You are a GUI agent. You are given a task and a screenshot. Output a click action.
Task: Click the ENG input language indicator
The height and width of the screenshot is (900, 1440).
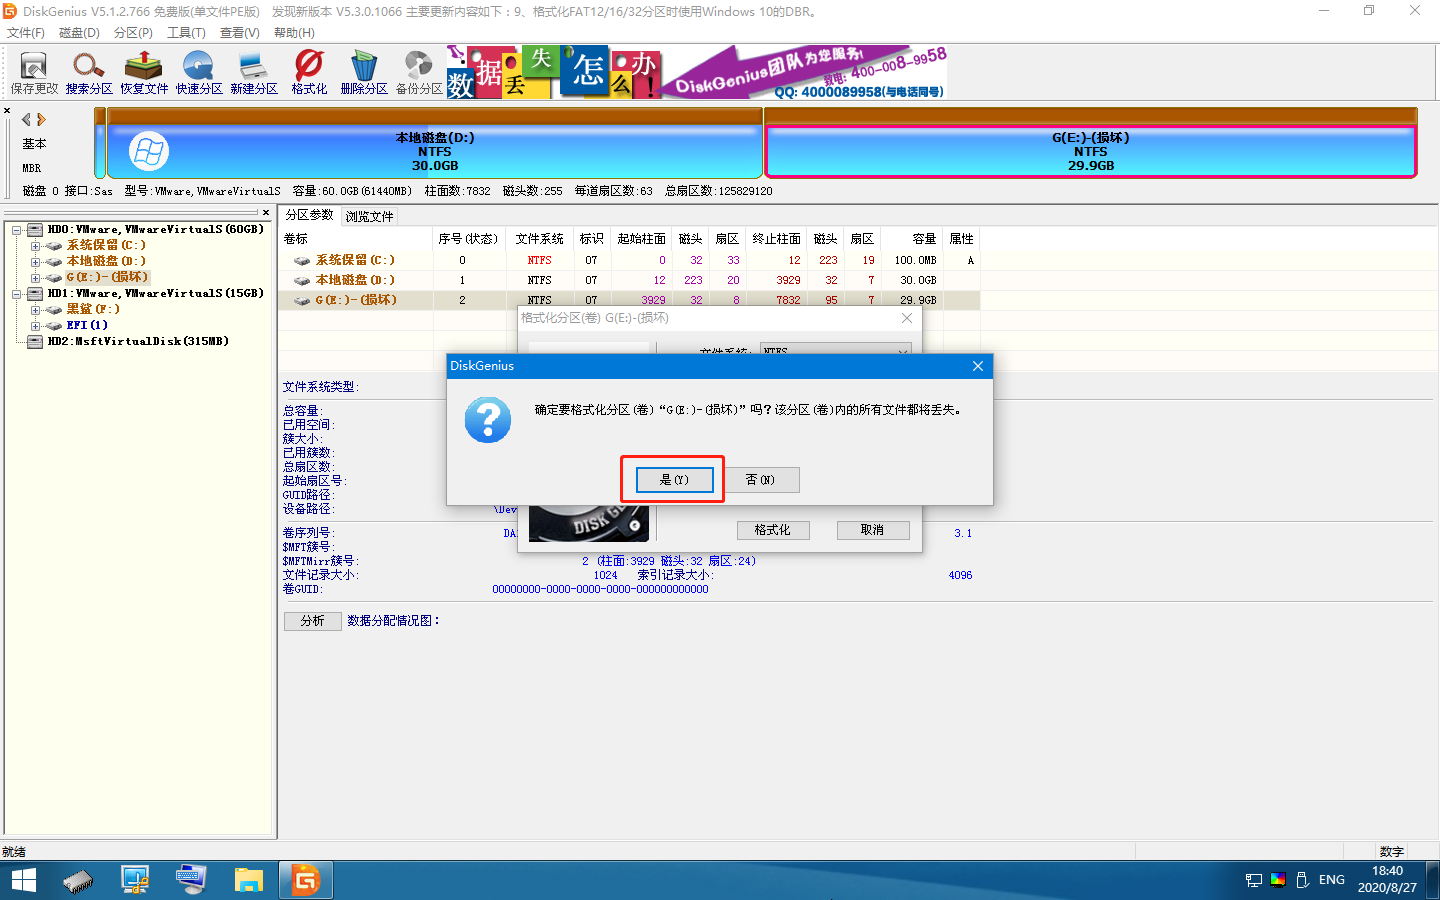coord(1332,880)
